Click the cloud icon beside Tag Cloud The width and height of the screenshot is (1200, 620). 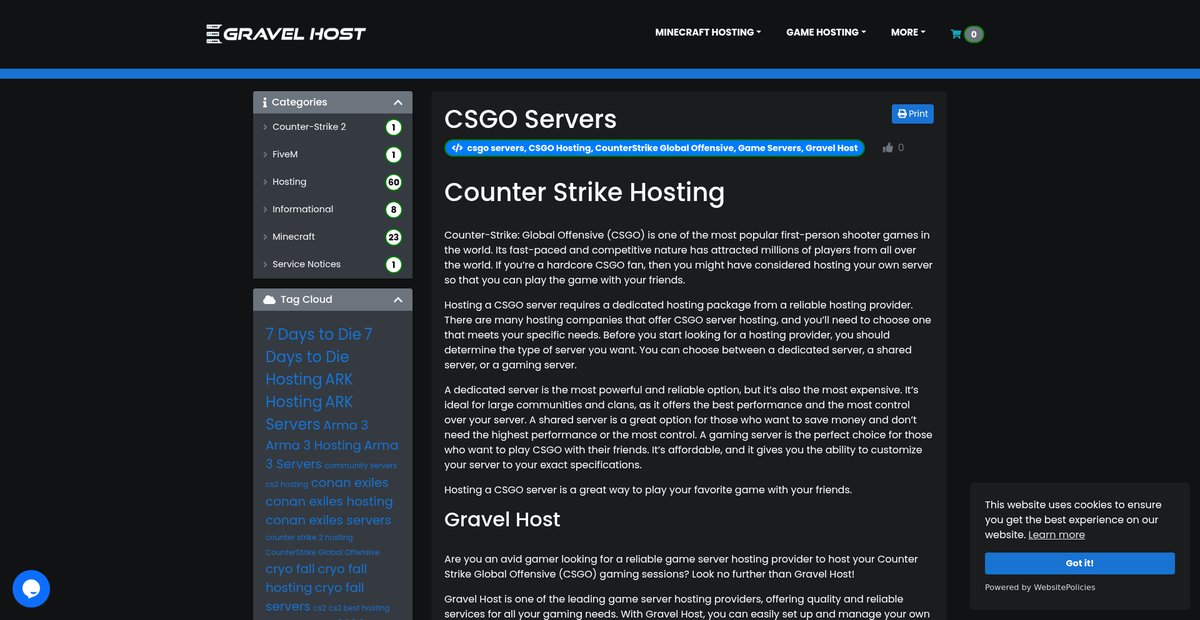point(269,300)
